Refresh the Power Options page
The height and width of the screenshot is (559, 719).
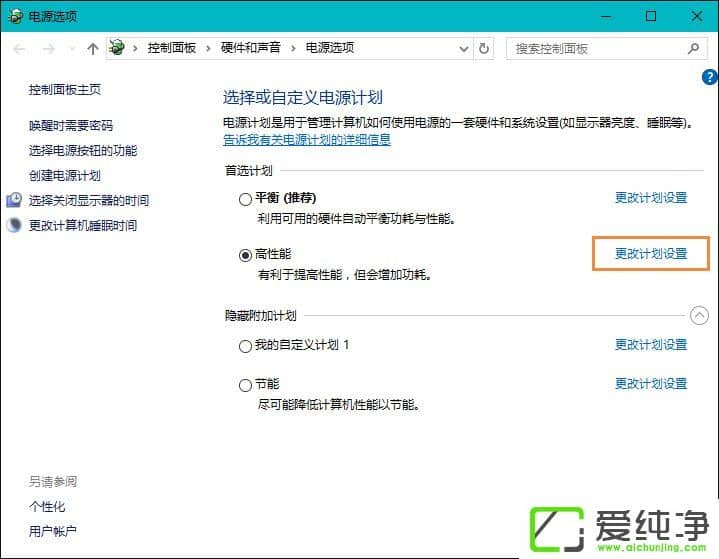point(484,48)
